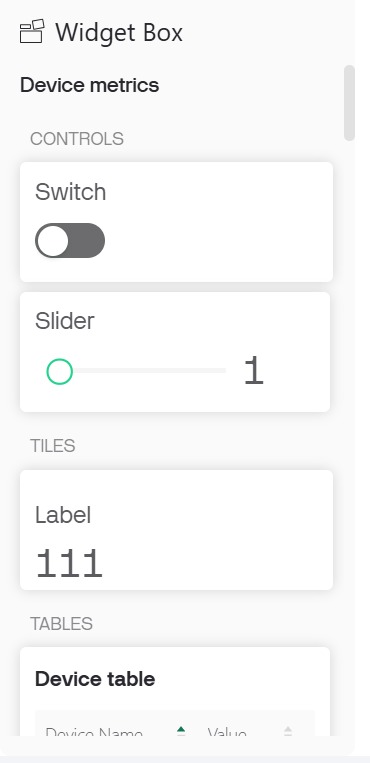
Task: Toggle the Switch widget on
Action: [x=70, y=240]
